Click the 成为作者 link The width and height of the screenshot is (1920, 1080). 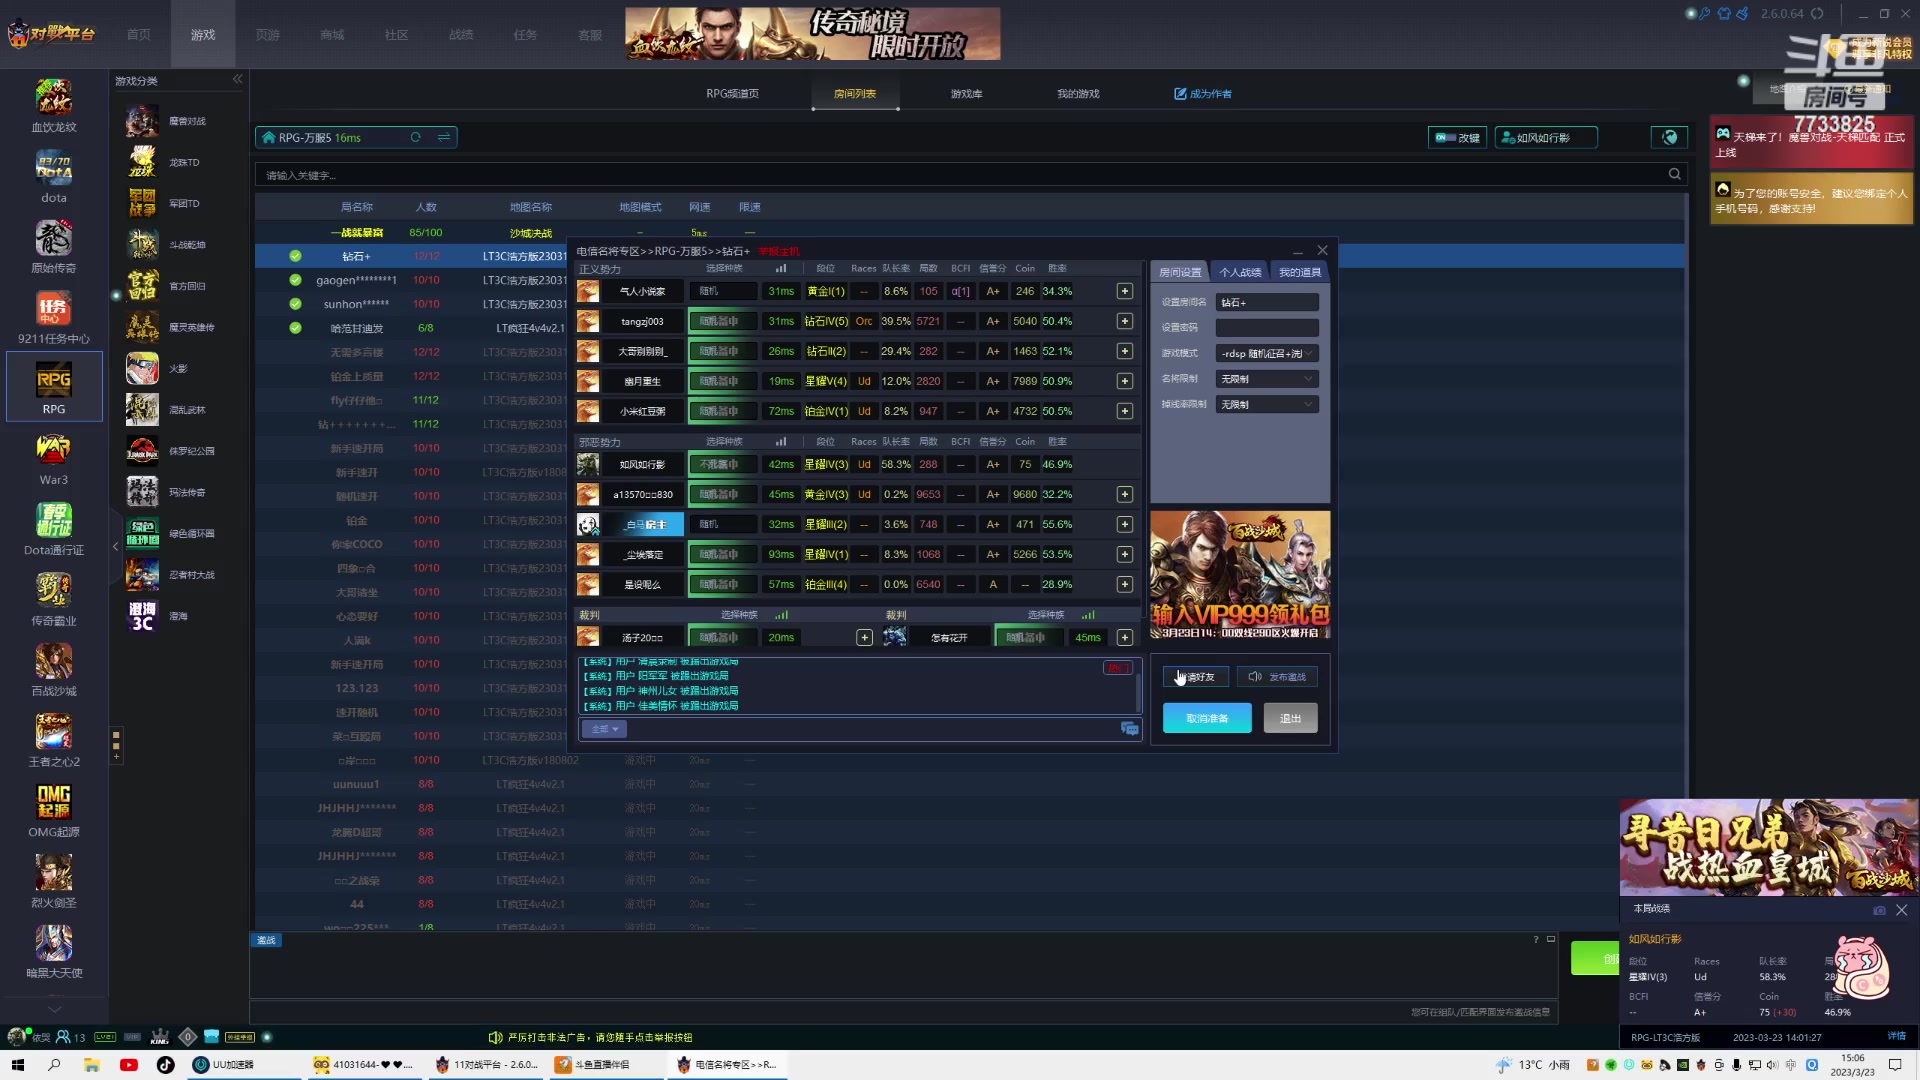point(1203,94)
